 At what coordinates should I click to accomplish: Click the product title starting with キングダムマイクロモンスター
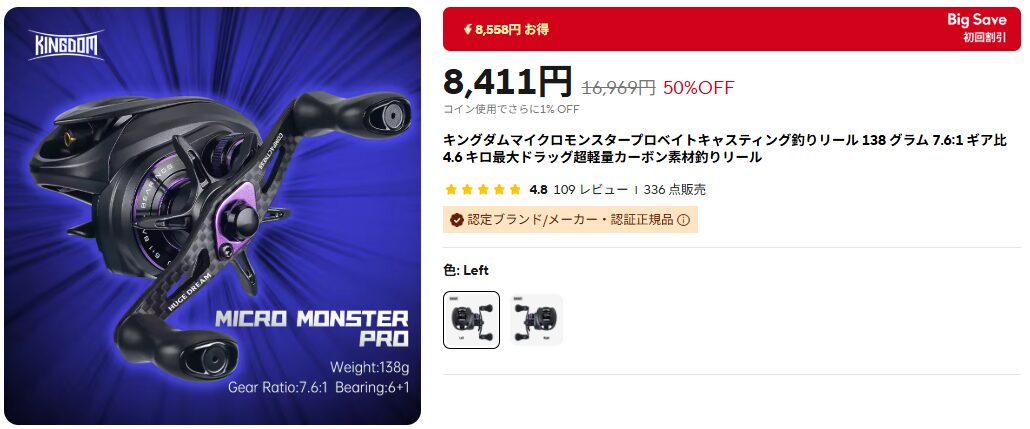point(725,148)
